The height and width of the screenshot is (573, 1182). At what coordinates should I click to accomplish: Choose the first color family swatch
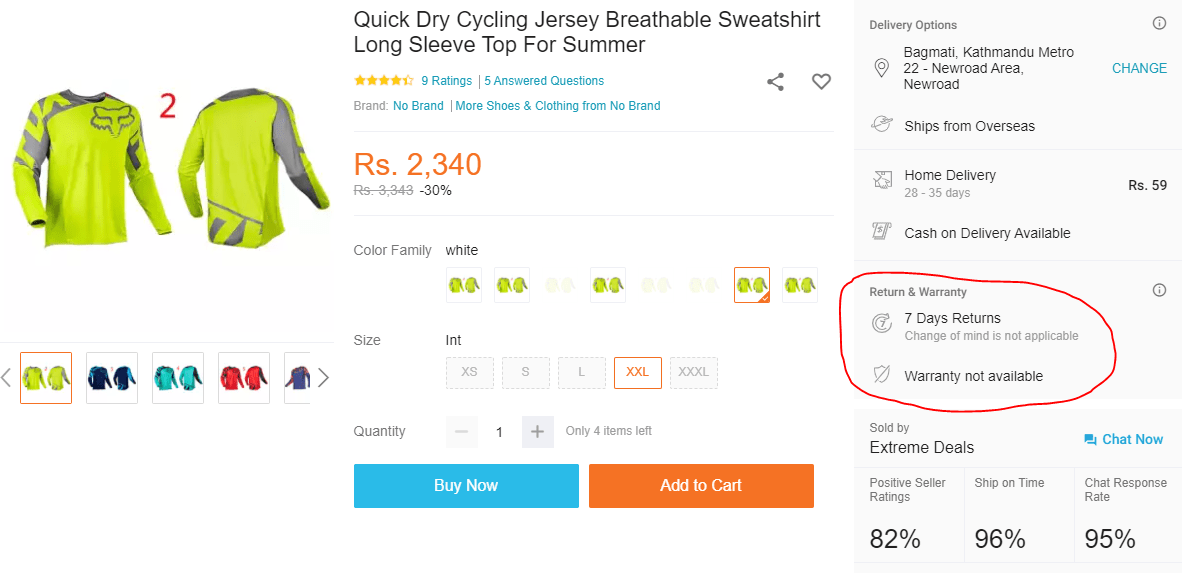pos(464,286)
